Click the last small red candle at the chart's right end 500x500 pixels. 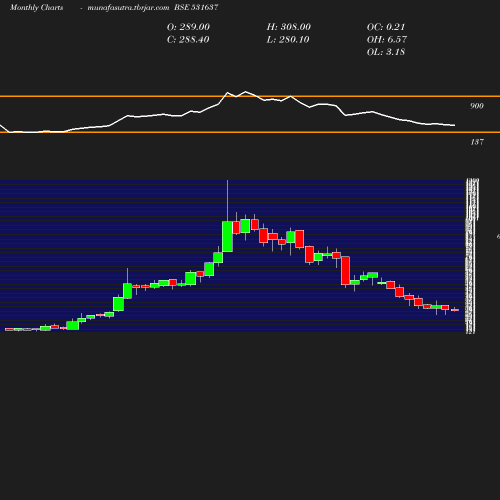pyautogui.click(x=455, y=310)
